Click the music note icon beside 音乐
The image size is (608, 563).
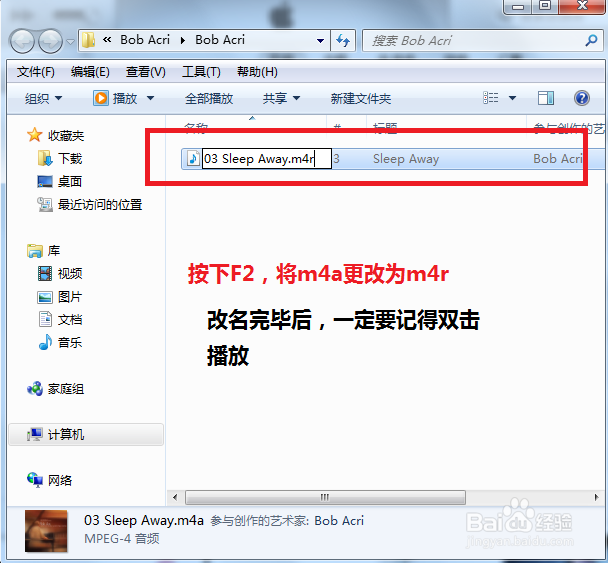pos(45,342)
